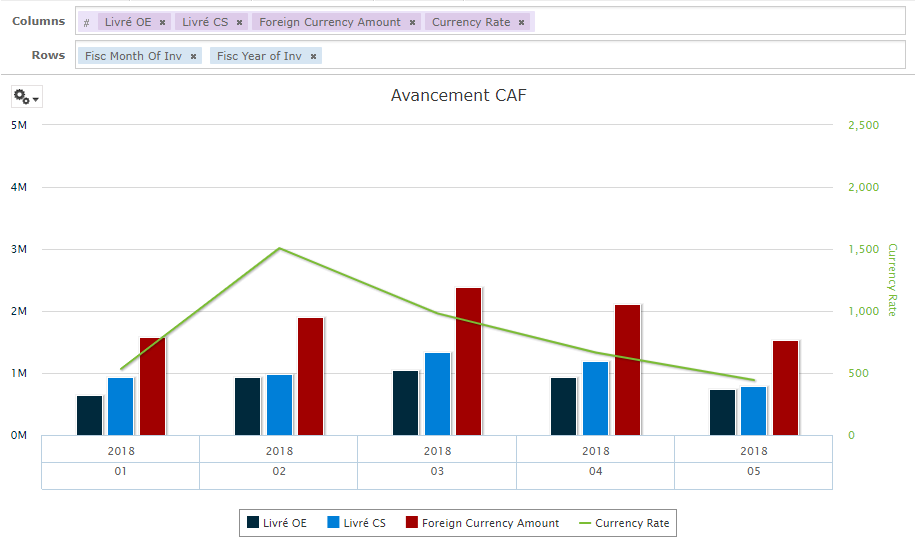Remove Livré CS from Columns
This screenshot has width=915, height=542.
pyautogui.click(x=239, y=23)
